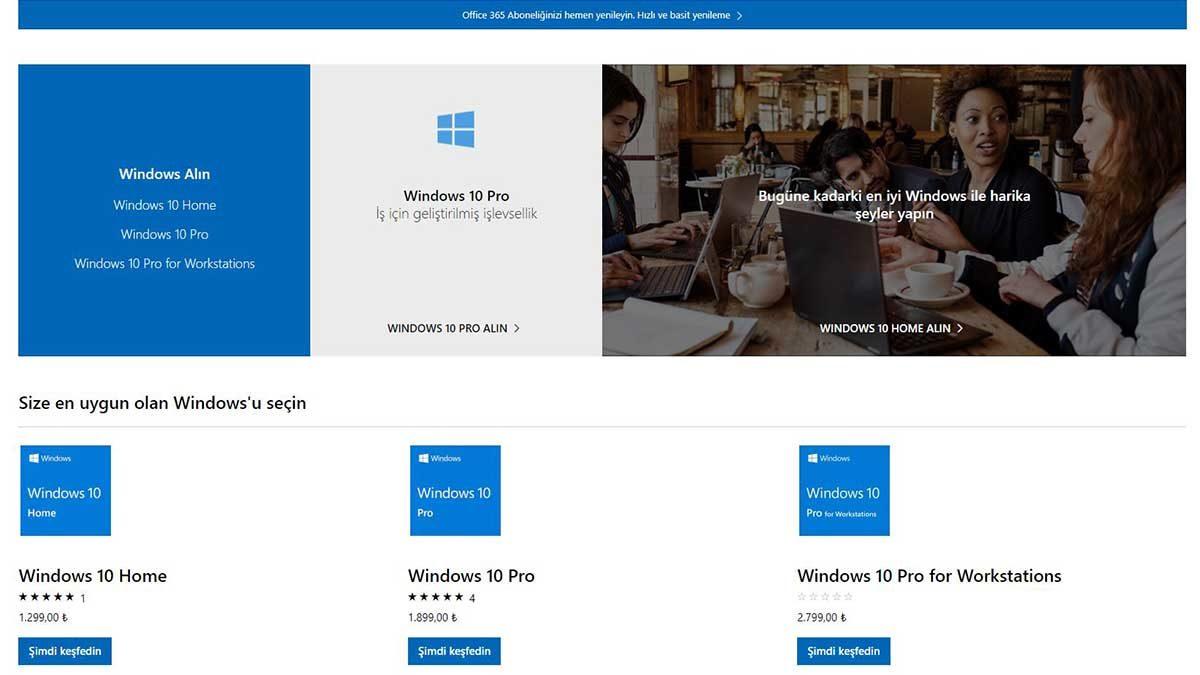Open the Windows 10 Pro product tile image
Viewport: 1200px width, 675px height.
click(455, 490)
